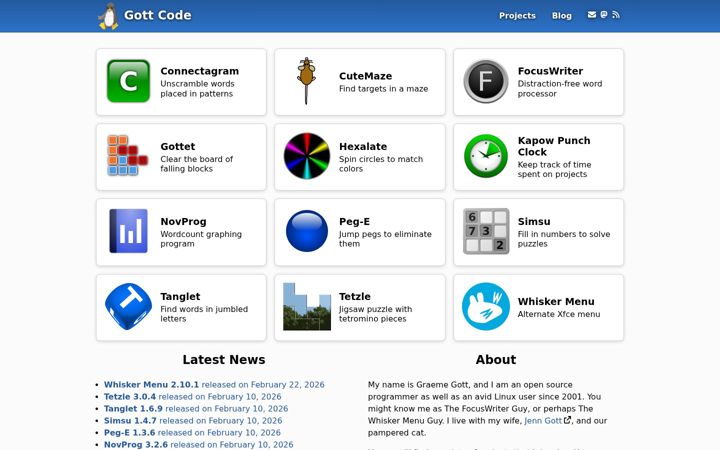720x450 pixels.
Task: Click the Kapow Punch Clock green clock icon
Action: pos(486,156)
